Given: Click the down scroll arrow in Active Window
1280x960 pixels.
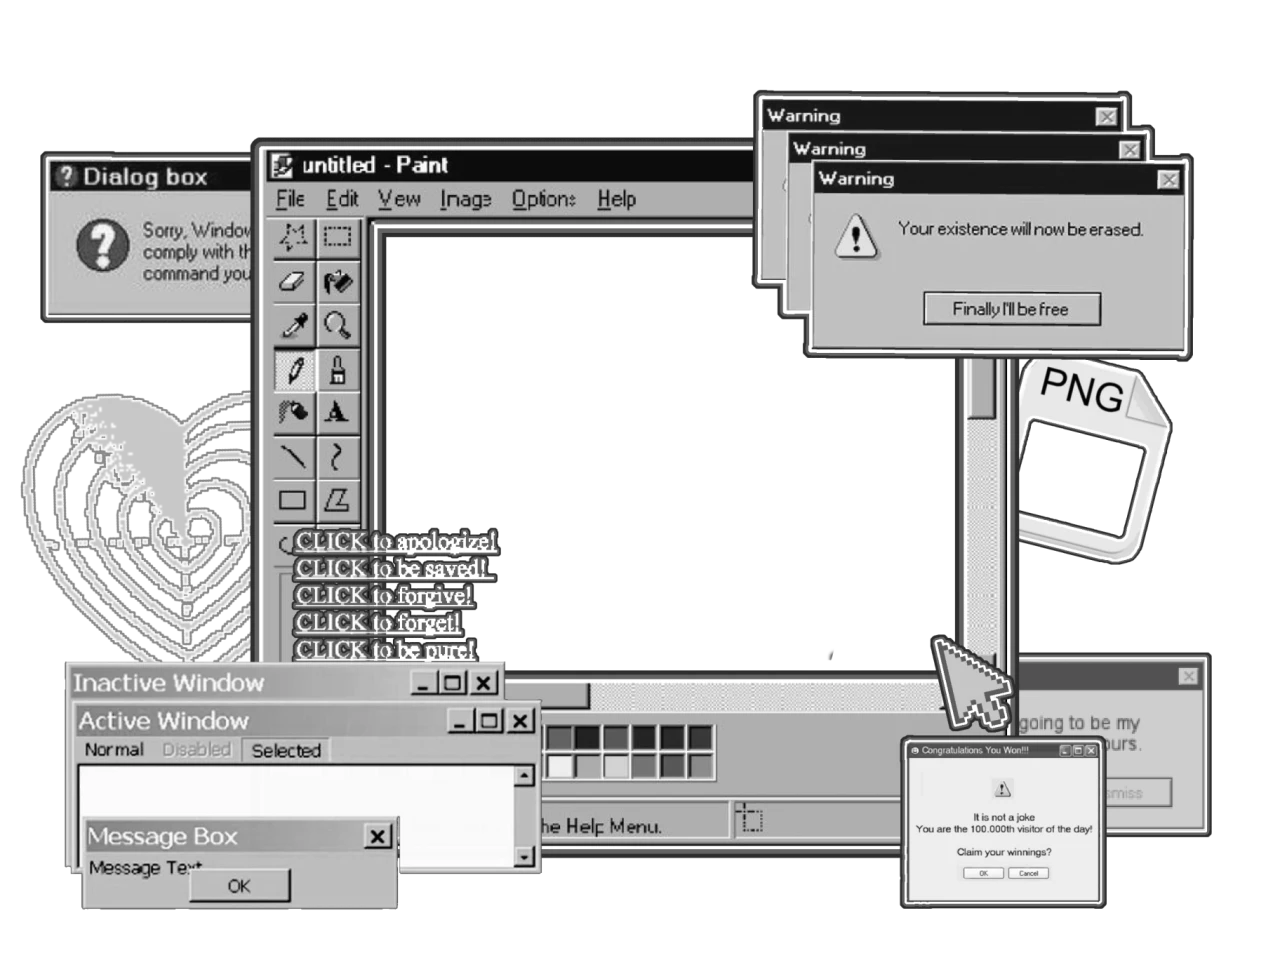Looking at the screenshot, I should pyautogui.click(x=525, y=856).
